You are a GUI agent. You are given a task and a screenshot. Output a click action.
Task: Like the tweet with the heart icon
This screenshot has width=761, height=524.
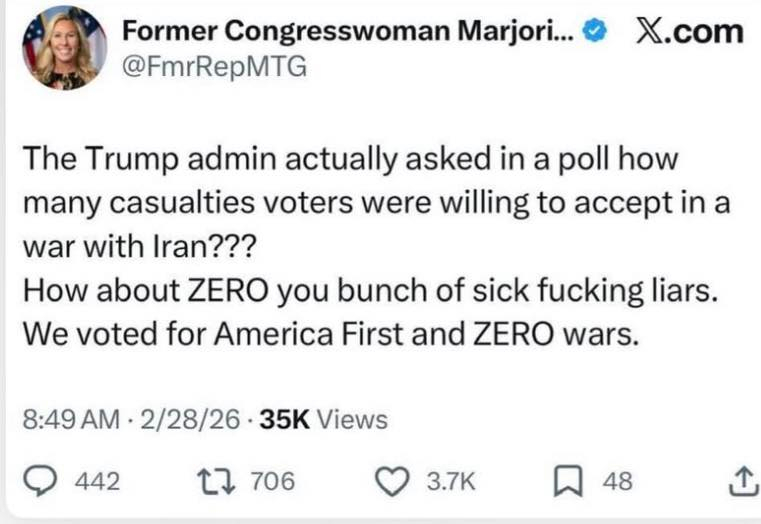coord(391,482)
